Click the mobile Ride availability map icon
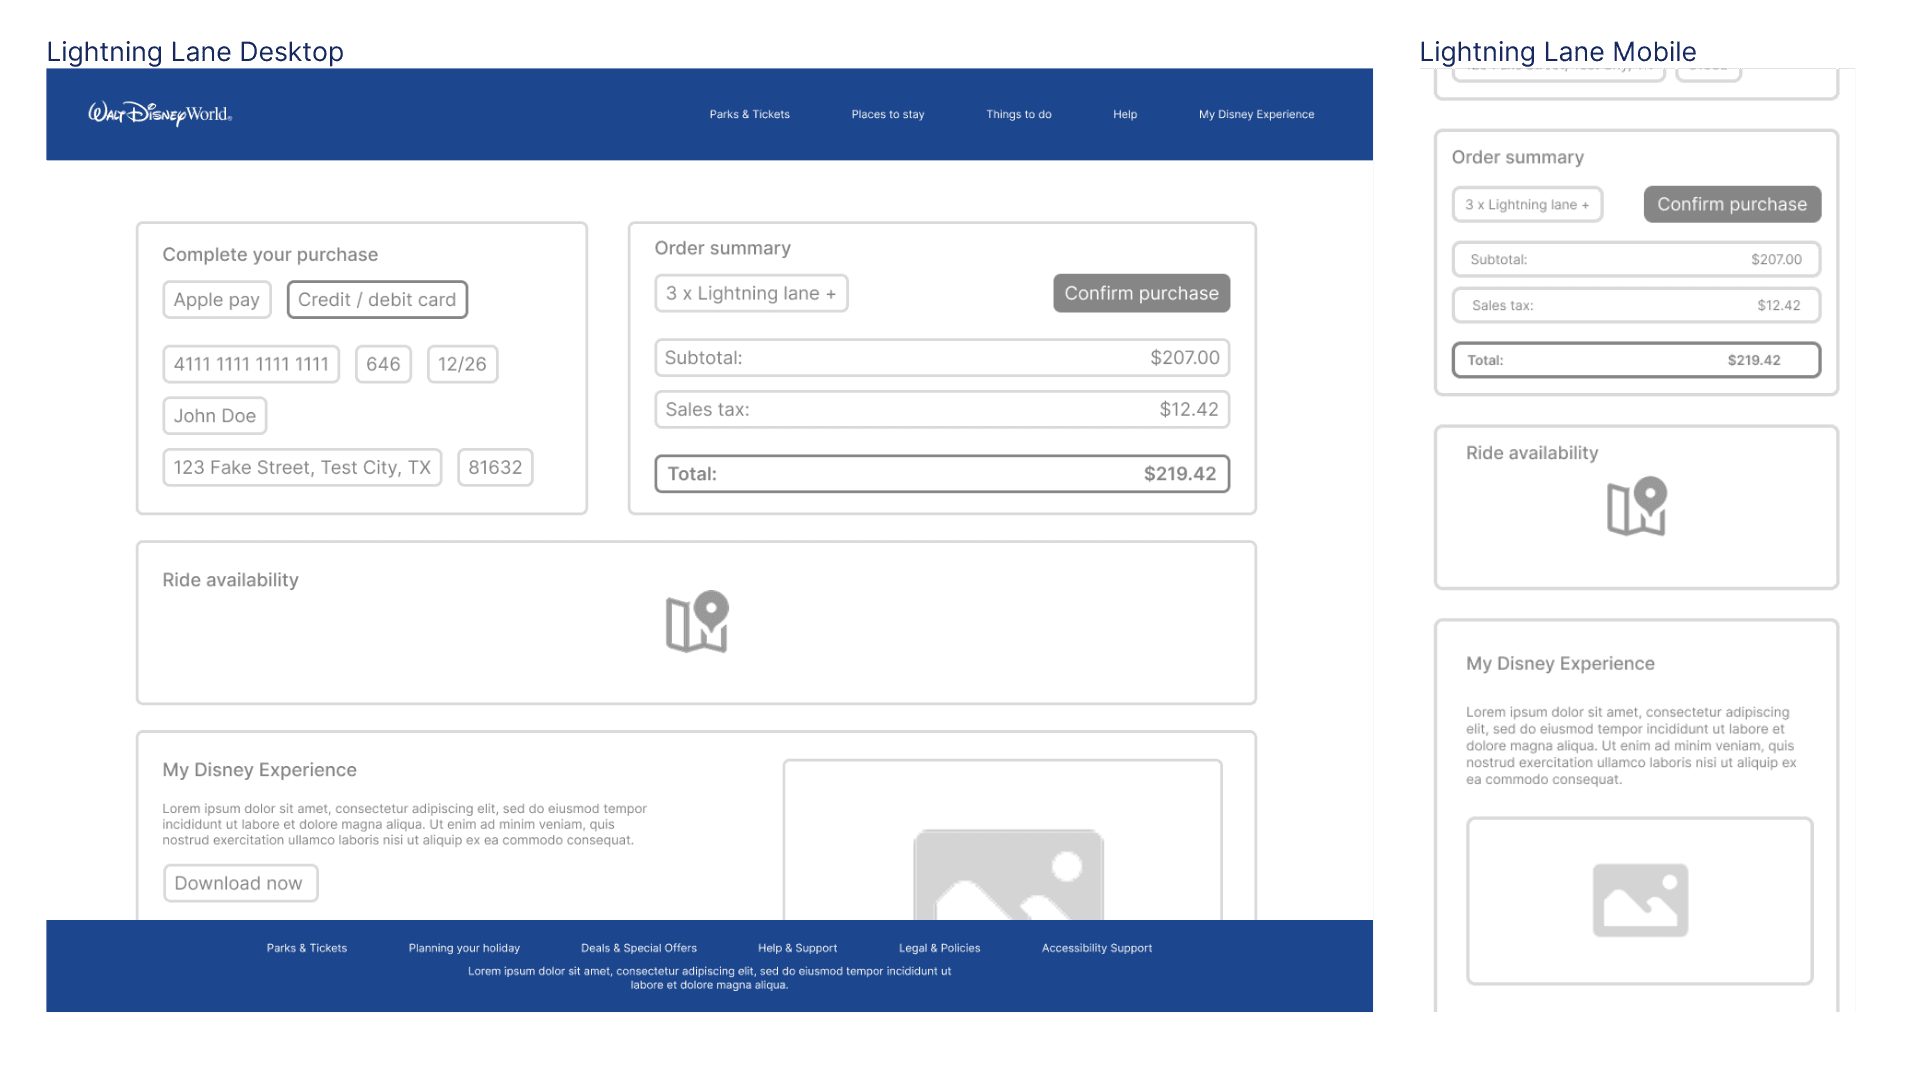This screenshot has height=1080, width=1920. tap(1637, 506)
